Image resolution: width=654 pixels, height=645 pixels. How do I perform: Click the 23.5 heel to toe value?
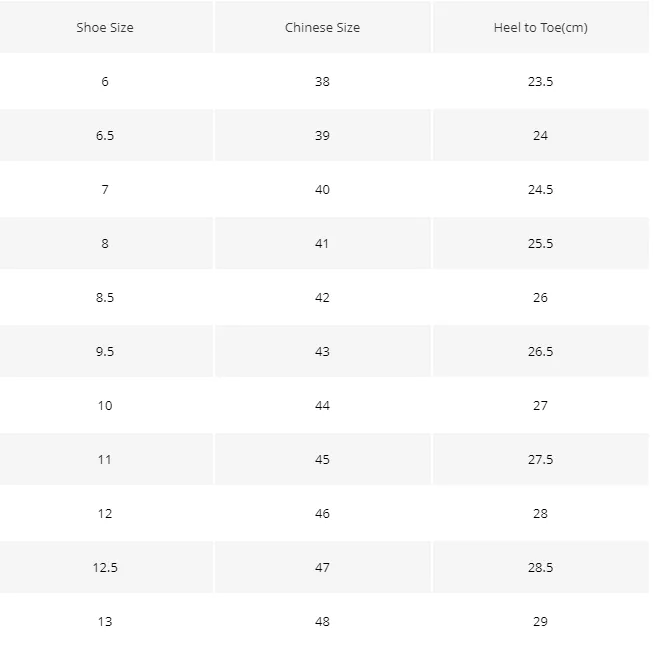click(x=541, y=81)
